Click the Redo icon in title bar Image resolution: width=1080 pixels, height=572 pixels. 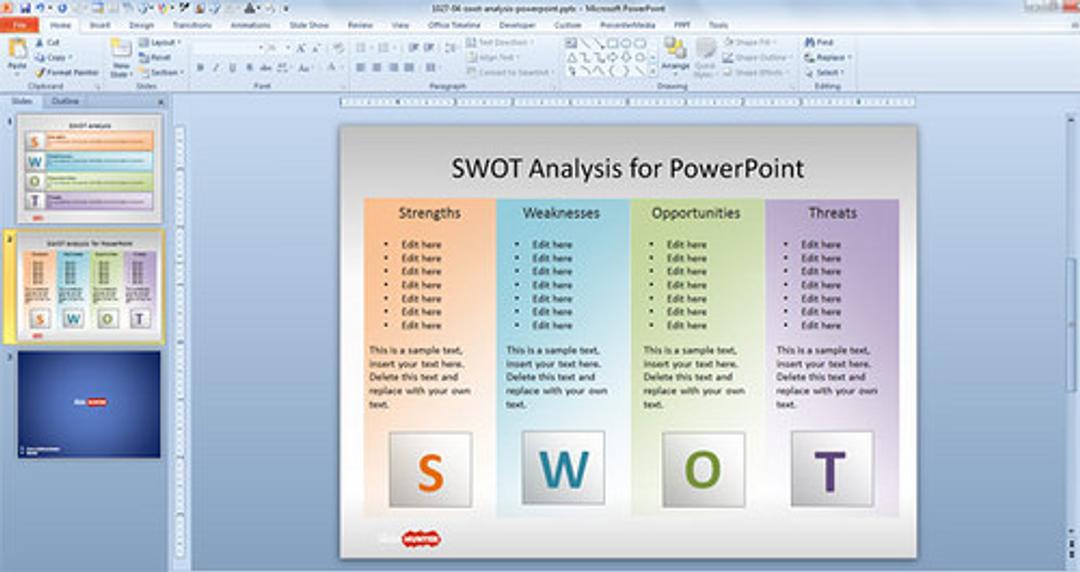point(63,8)
